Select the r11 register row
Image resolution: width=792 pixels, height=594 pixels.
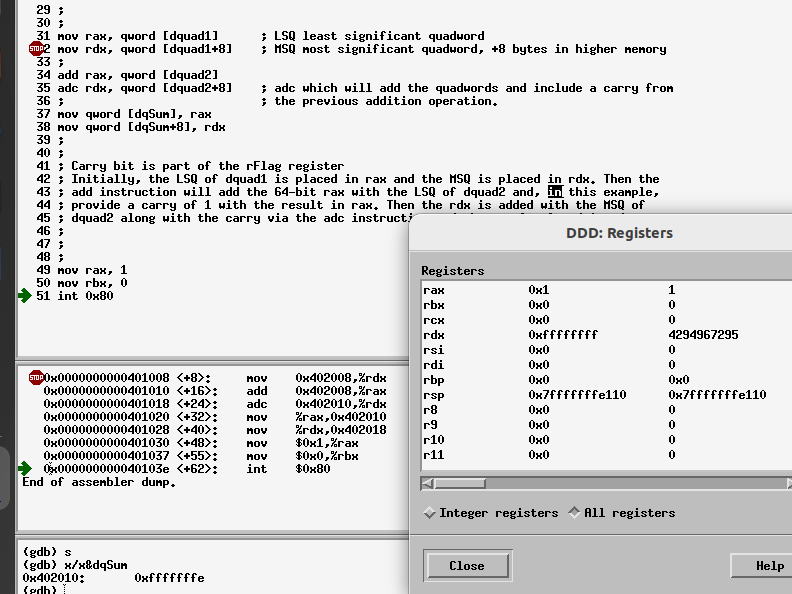point(606,455)
